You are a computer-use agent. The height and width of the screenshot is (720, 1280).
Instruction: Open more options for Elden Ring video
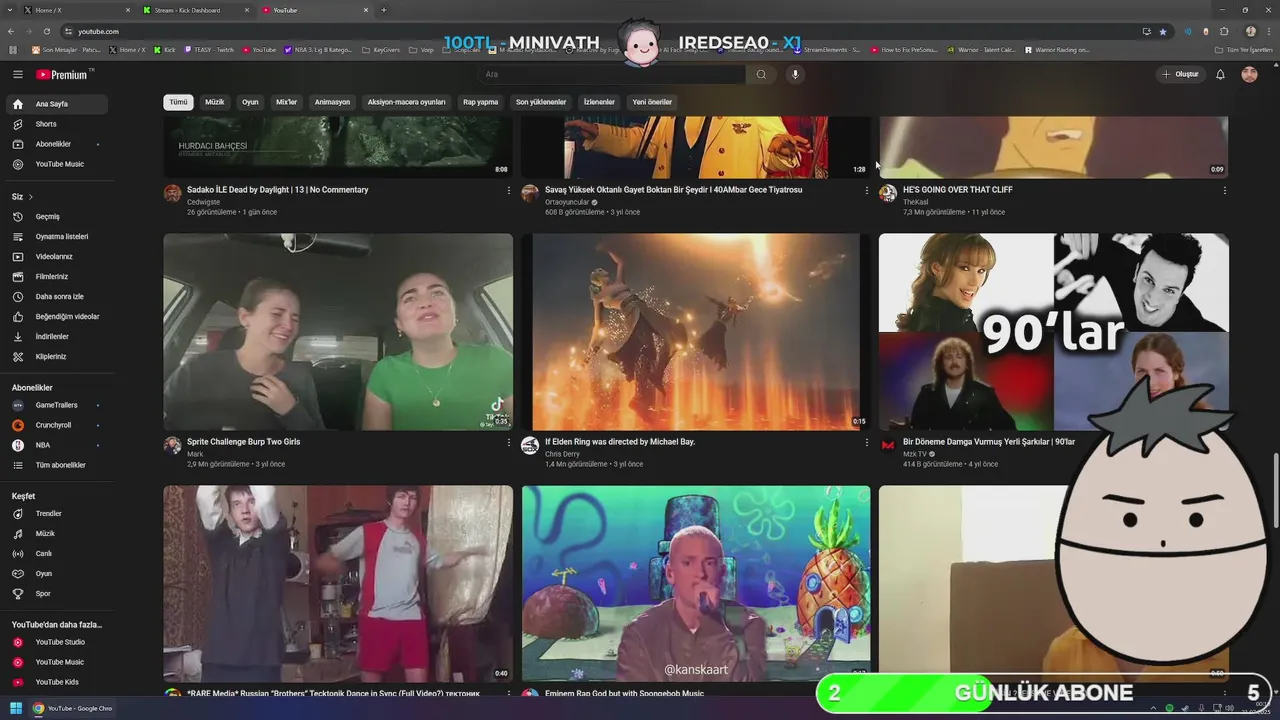866,442
